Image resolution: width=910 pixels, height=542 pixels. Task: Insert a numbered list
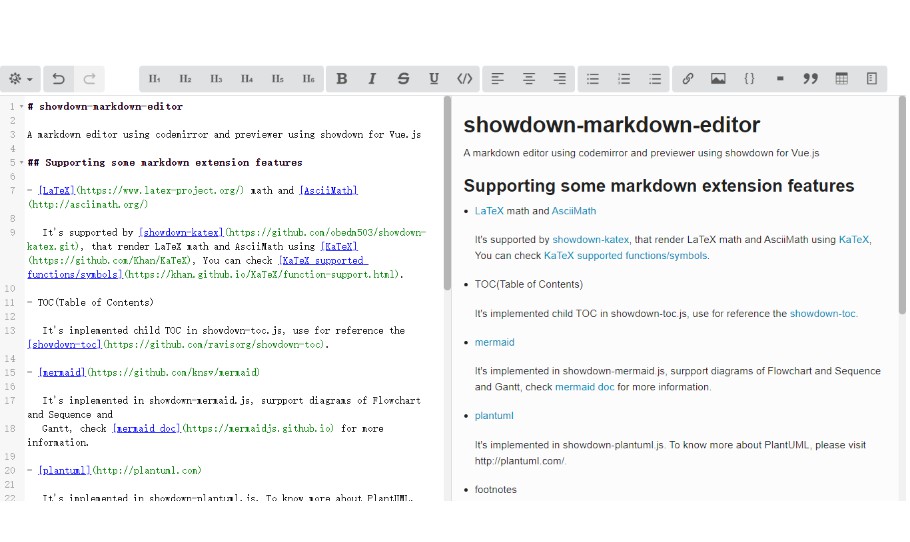click(624, 79)
